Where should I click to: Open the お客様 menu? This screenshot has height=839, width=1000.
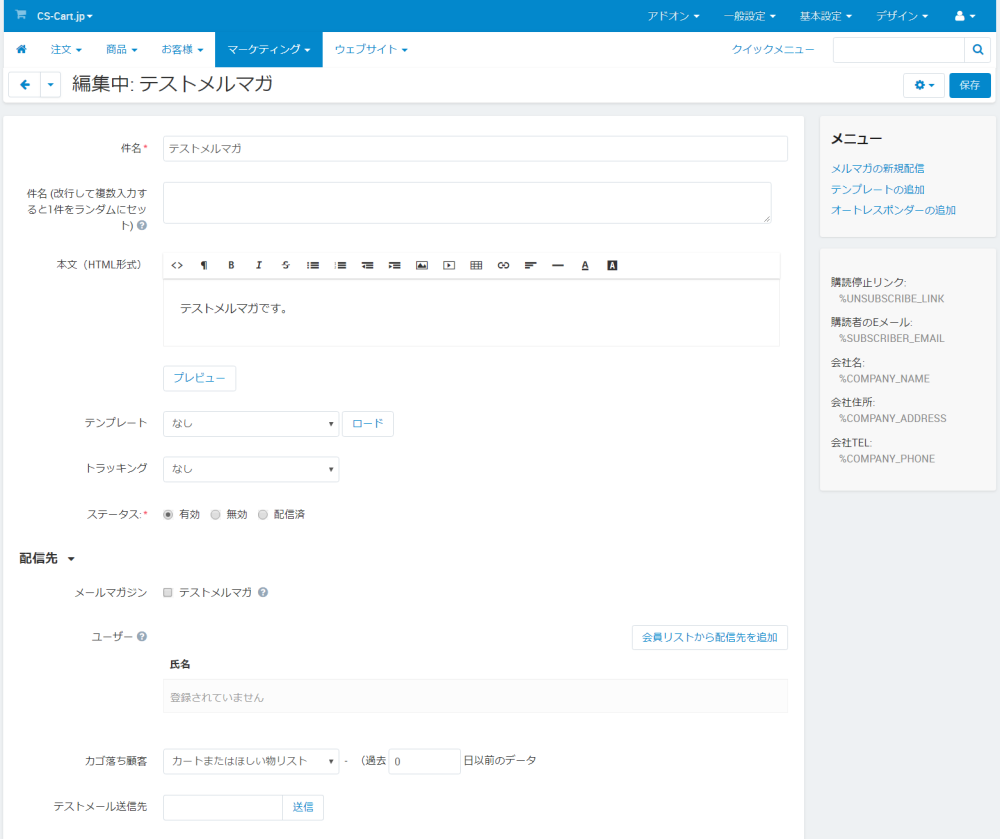tap(182, 49)
